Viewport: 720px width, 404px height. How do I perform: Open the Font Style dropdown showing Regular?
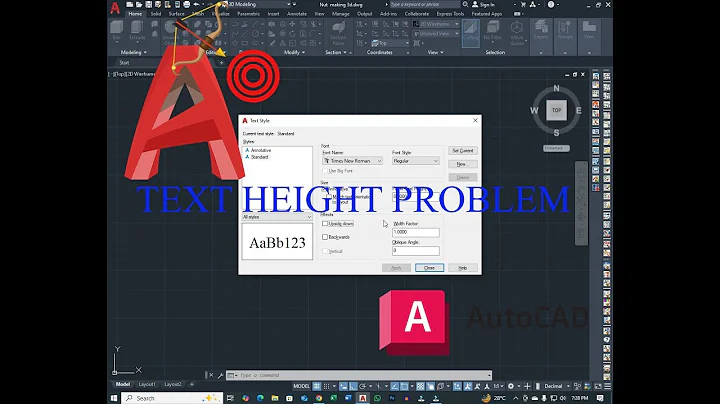pyautogui.click(x=416, y=161)
